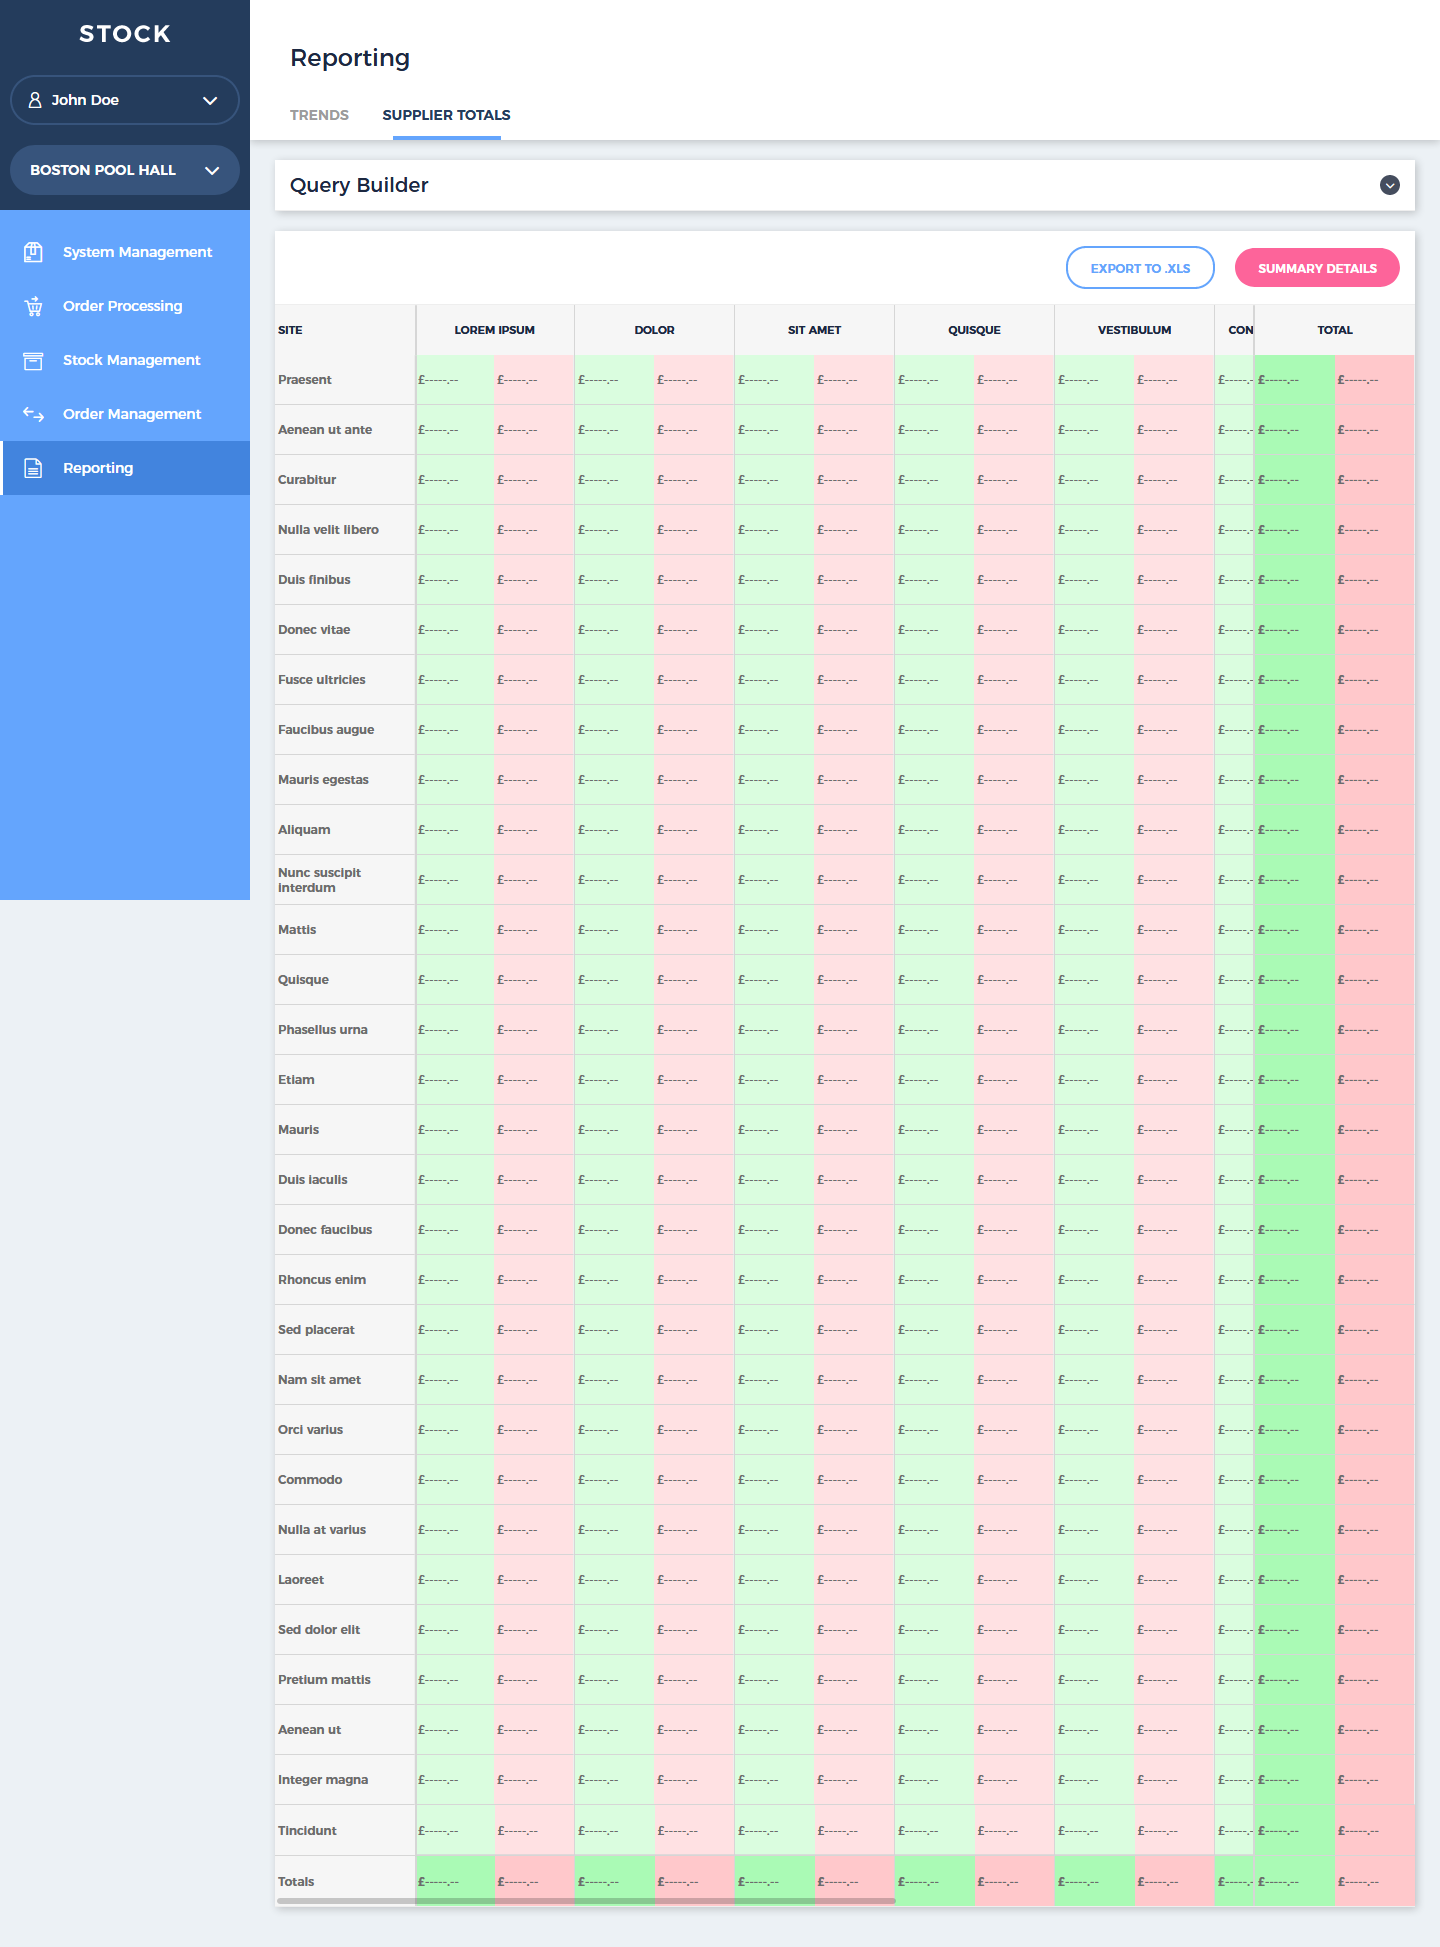
Task: Switch to the Trends tab
Action: (x=319, y=115)
